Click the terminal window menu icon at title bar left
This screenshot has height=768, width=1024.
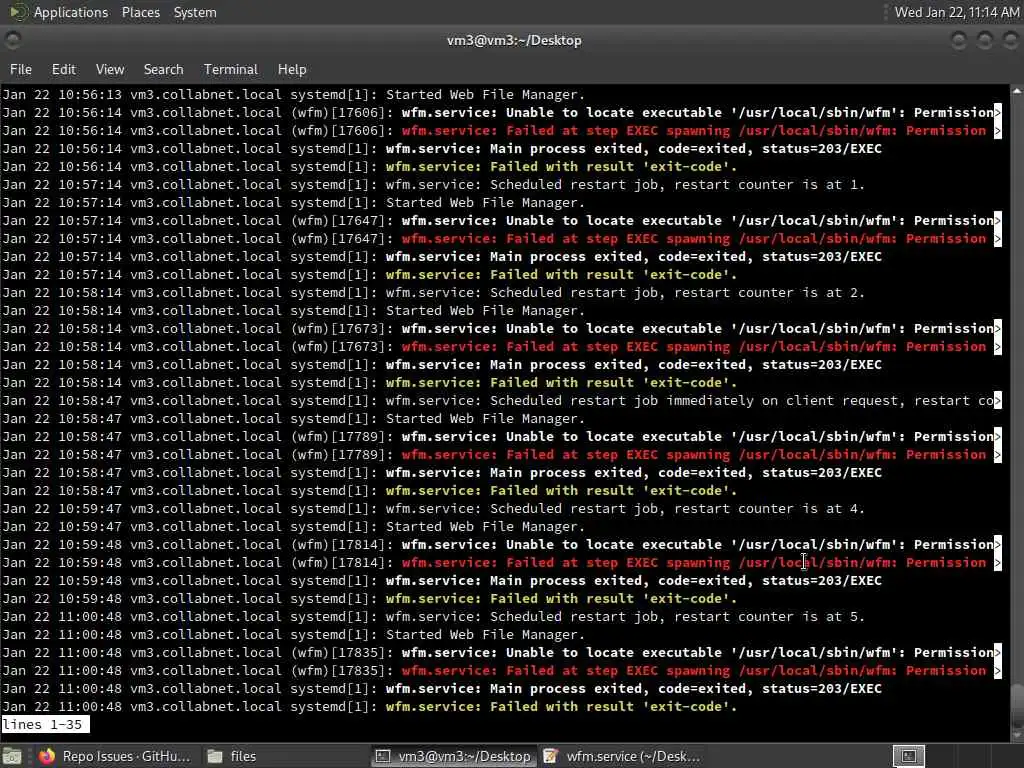coord(12,40)
